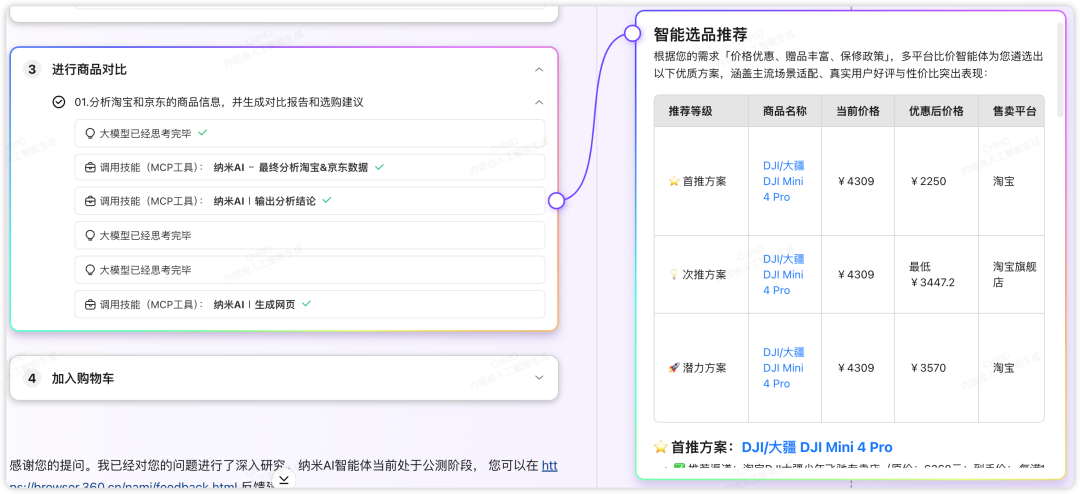
Task: Expand step 4 加入购物车 section
Action: click(539, 378)
